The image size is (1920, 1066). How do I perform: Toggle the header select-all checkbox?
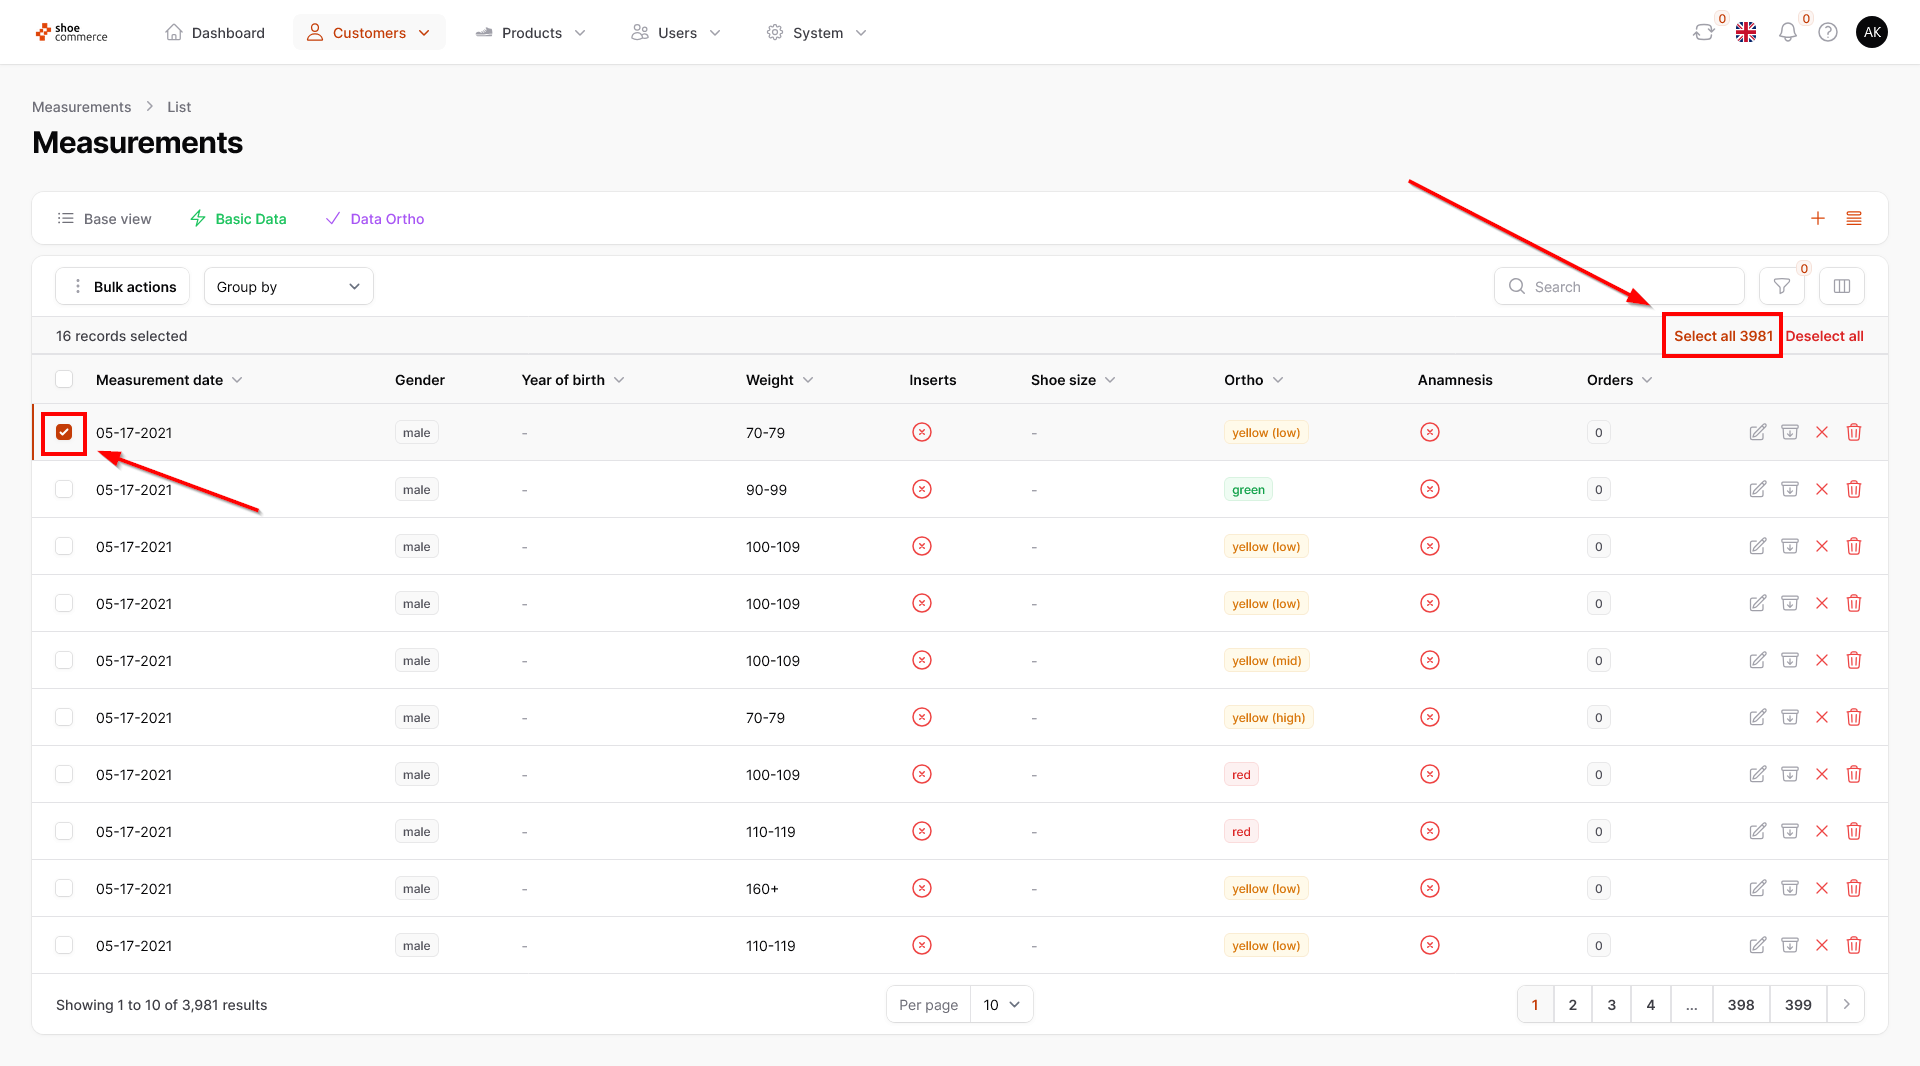click(64, 380)
